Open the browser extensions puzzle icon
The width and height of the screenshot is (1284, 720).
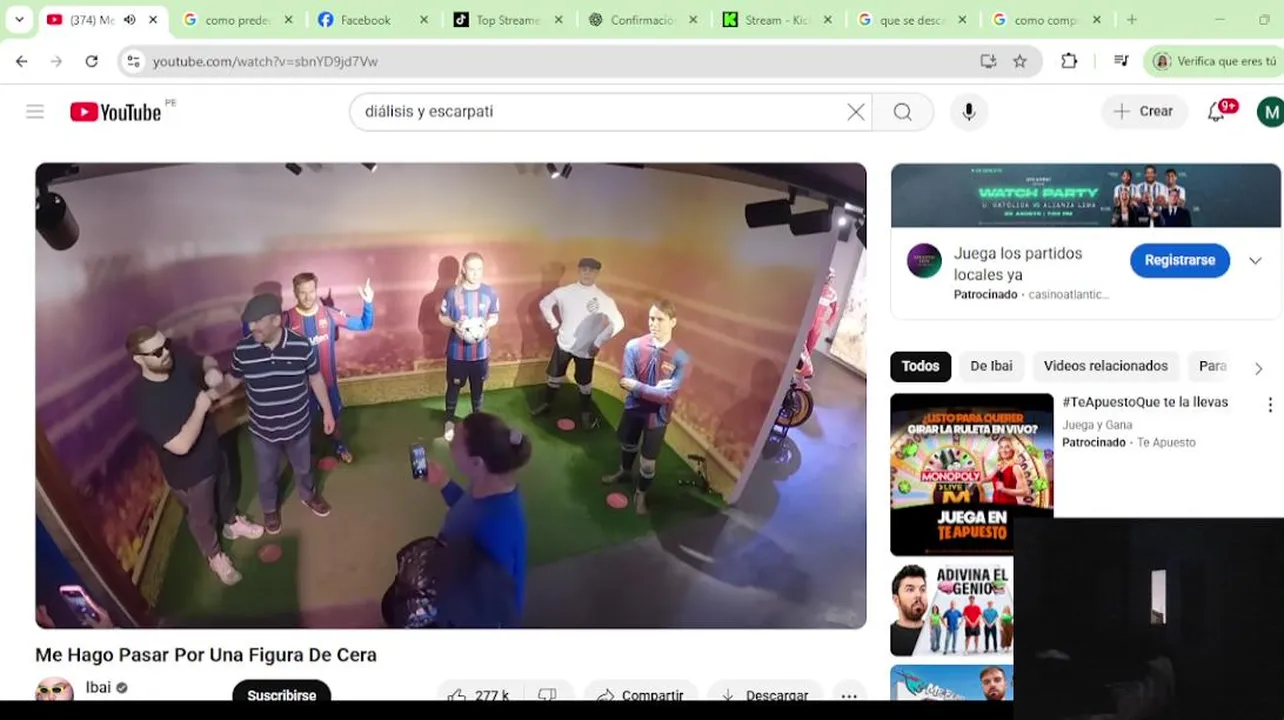click(x=1069, y=61)
